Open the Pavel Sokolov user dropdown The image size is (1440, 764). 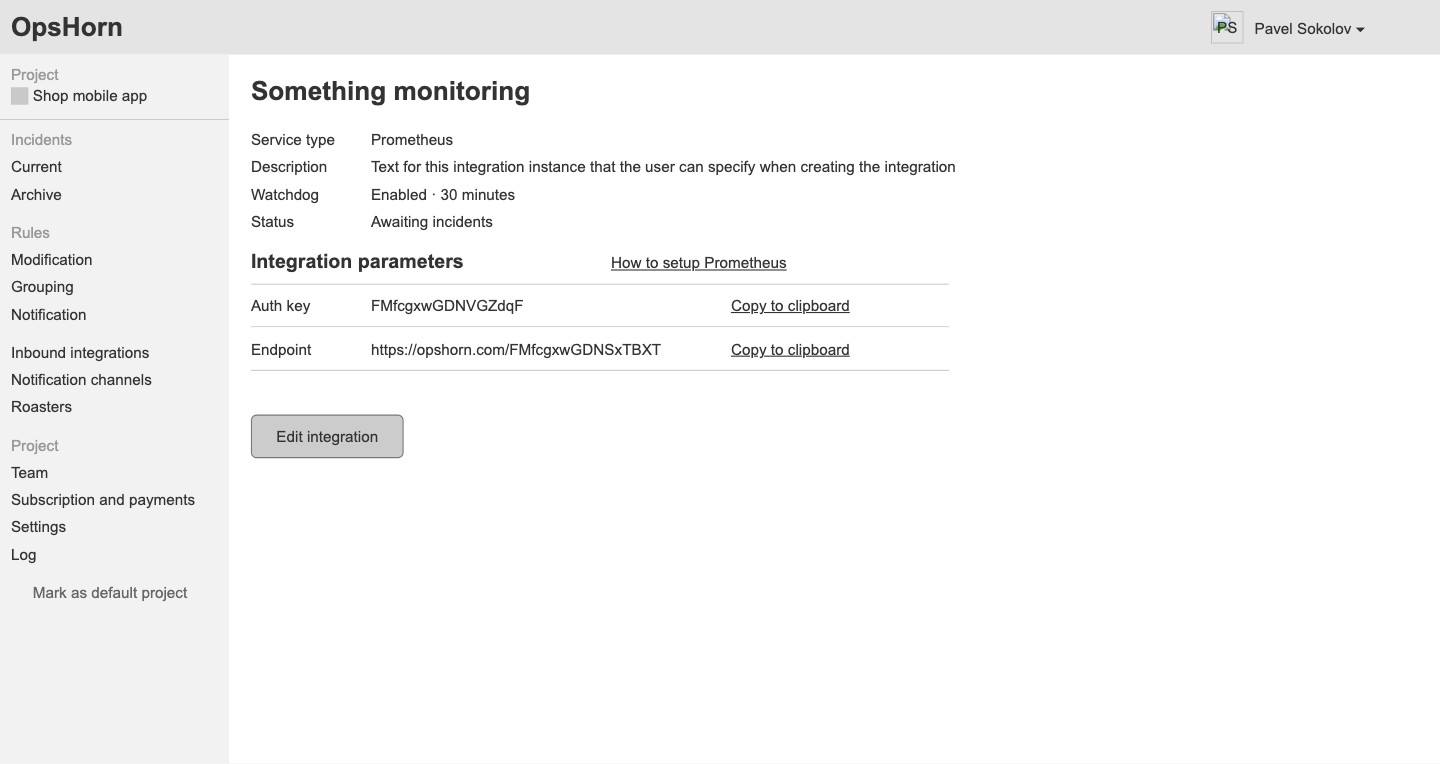[x=1309, y=29]
